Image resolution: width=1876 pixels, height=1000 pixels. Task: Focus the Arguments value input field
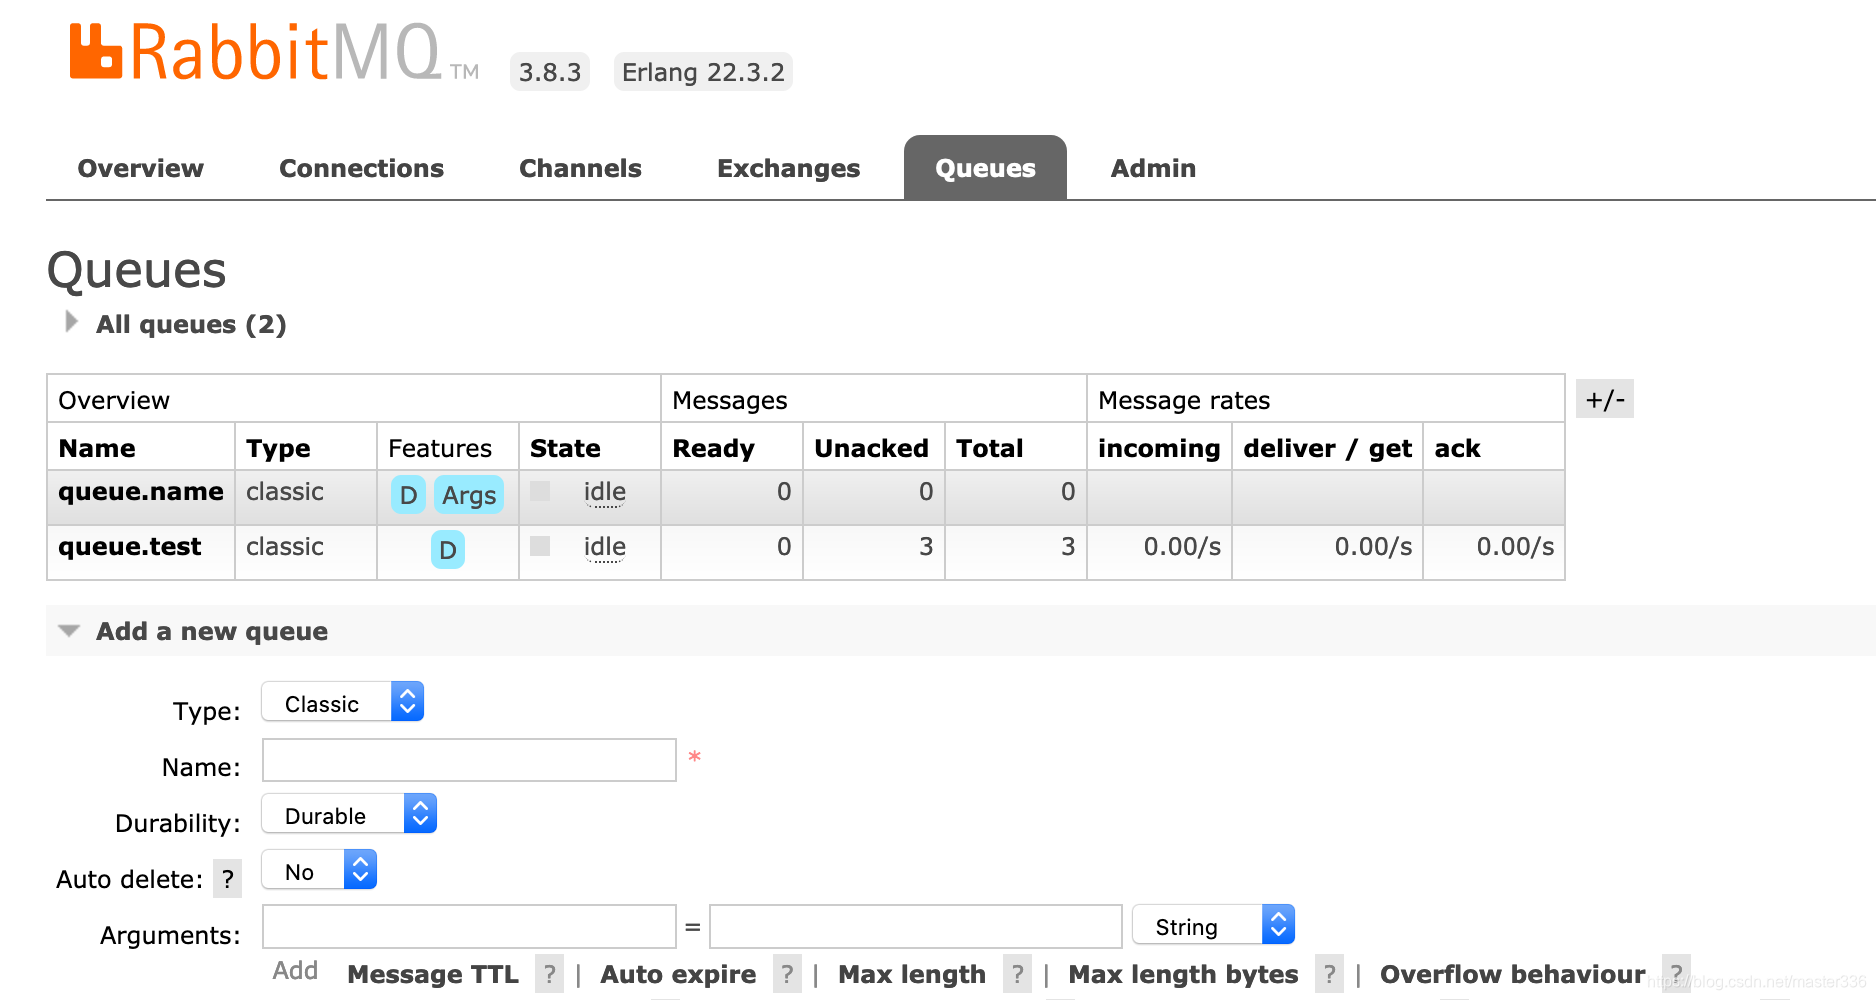click(x=916, y=926)
